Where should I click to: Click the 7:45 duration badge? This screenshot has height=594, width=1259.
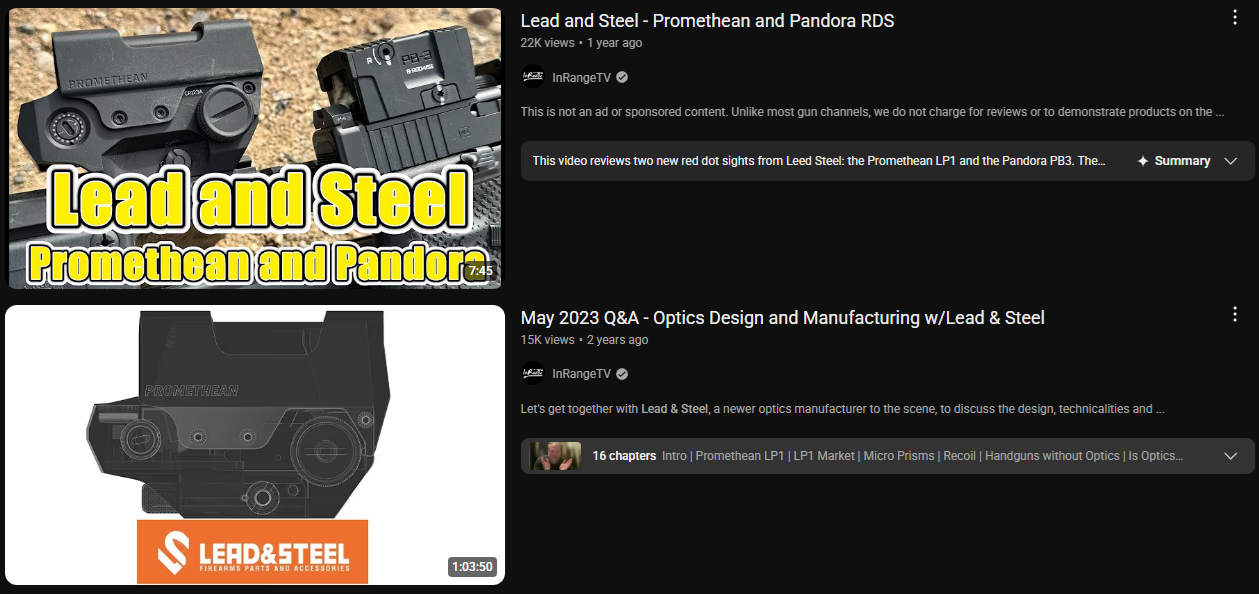481,271
